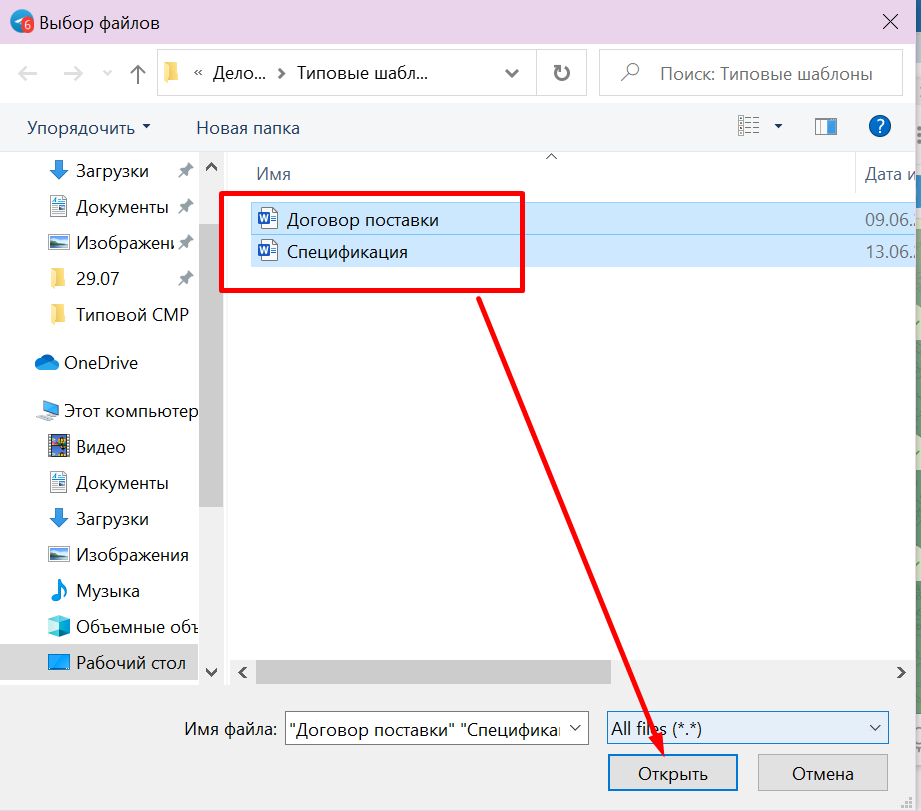Image resolution: width=921 pixels, height=811 pixels.
Task: Toggle the preview pane
Action: pyautogui.click(x=825, y=126)
